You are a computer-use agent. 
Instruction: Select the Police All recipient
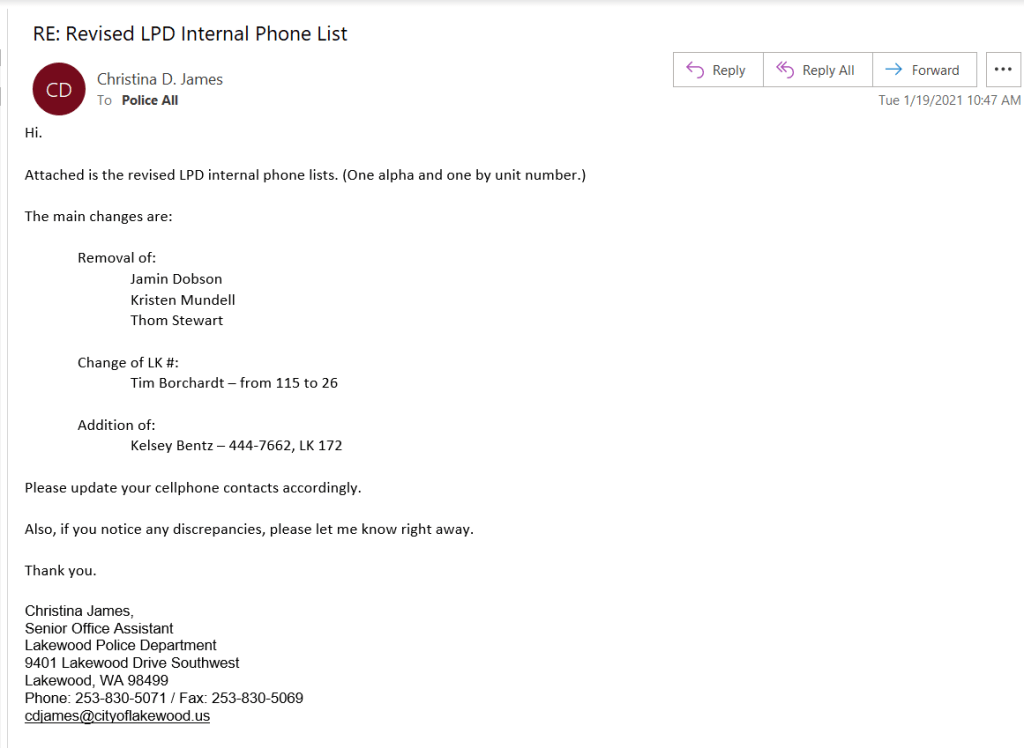tap(150, 101)
